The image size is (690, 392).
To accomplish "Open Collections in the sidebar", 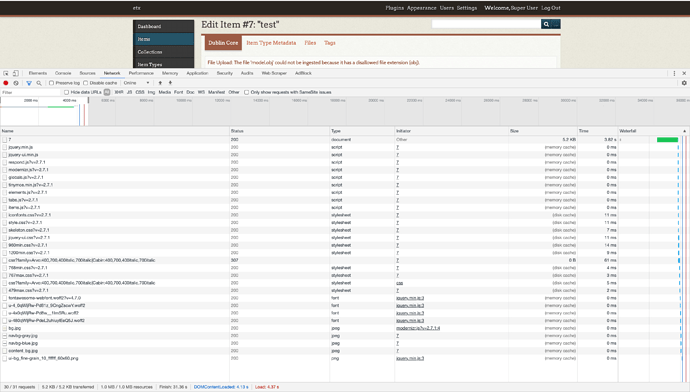I will 163,52.
